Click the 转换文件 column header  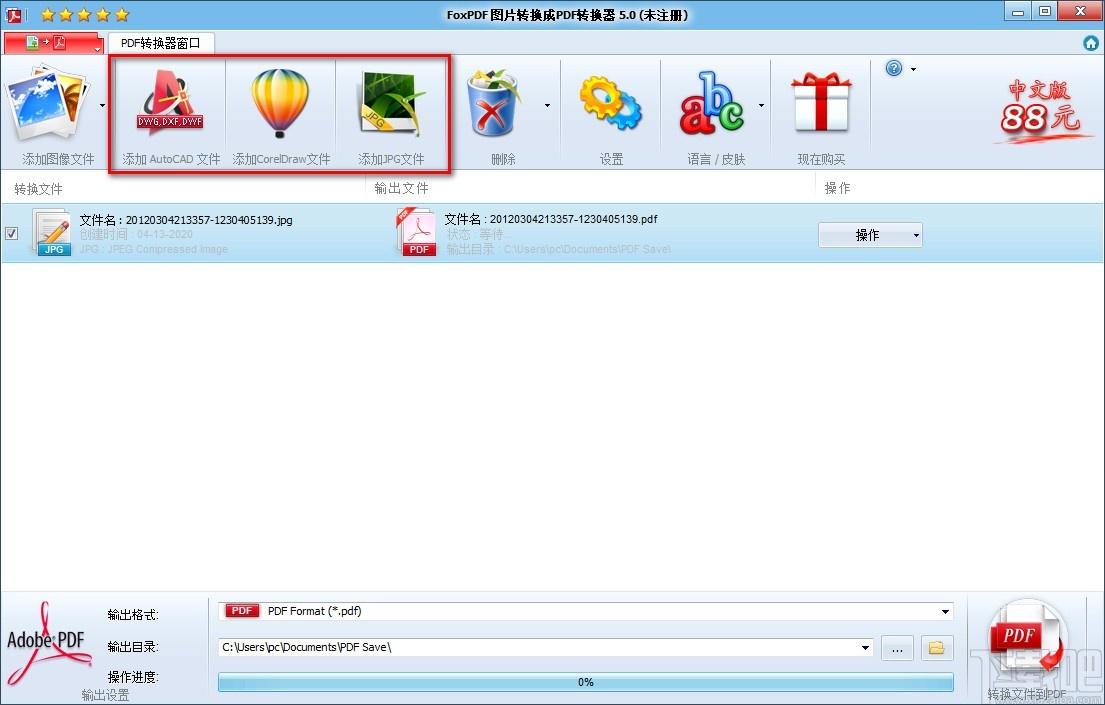pyautogui.click(x=38, y=189)
